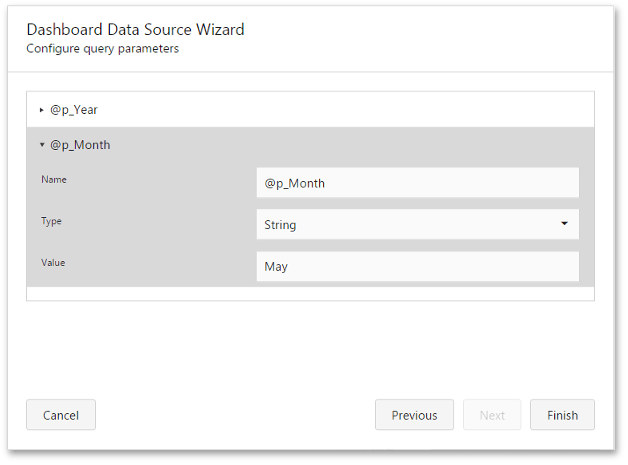Screen dimensions: 628x465
Task: Click the Configure query parameters subtitle
Action: pos(103,48)
